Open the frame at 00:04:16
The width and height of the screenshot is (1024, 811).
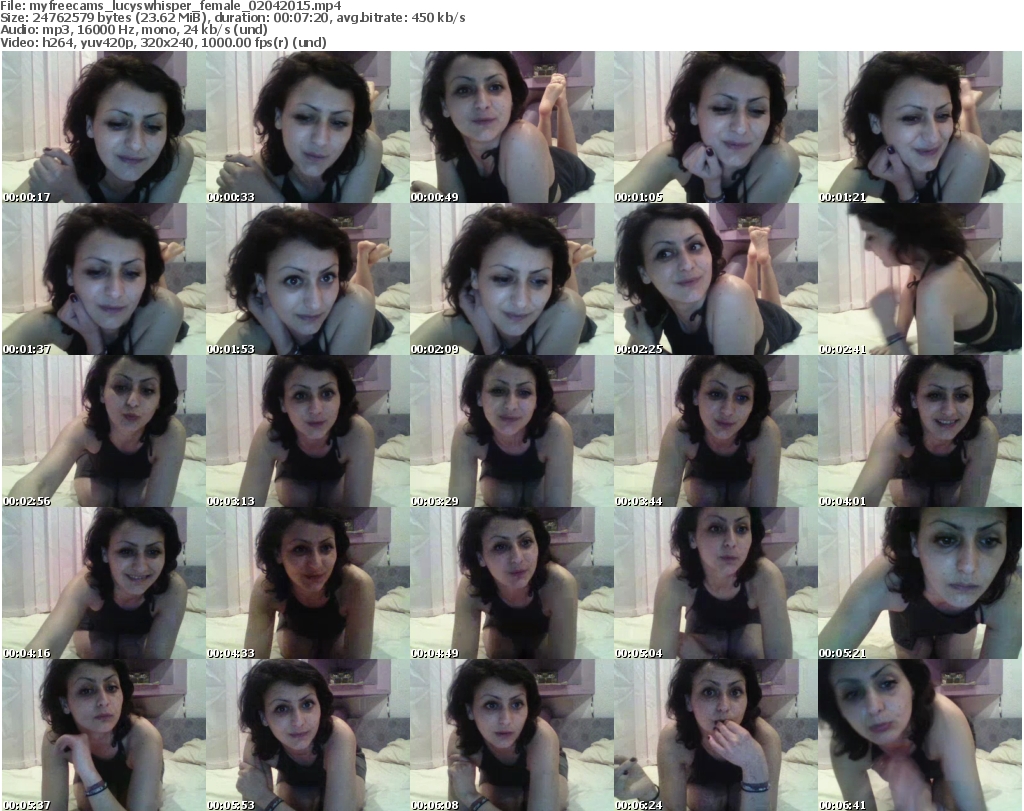[x=103, y=584]
